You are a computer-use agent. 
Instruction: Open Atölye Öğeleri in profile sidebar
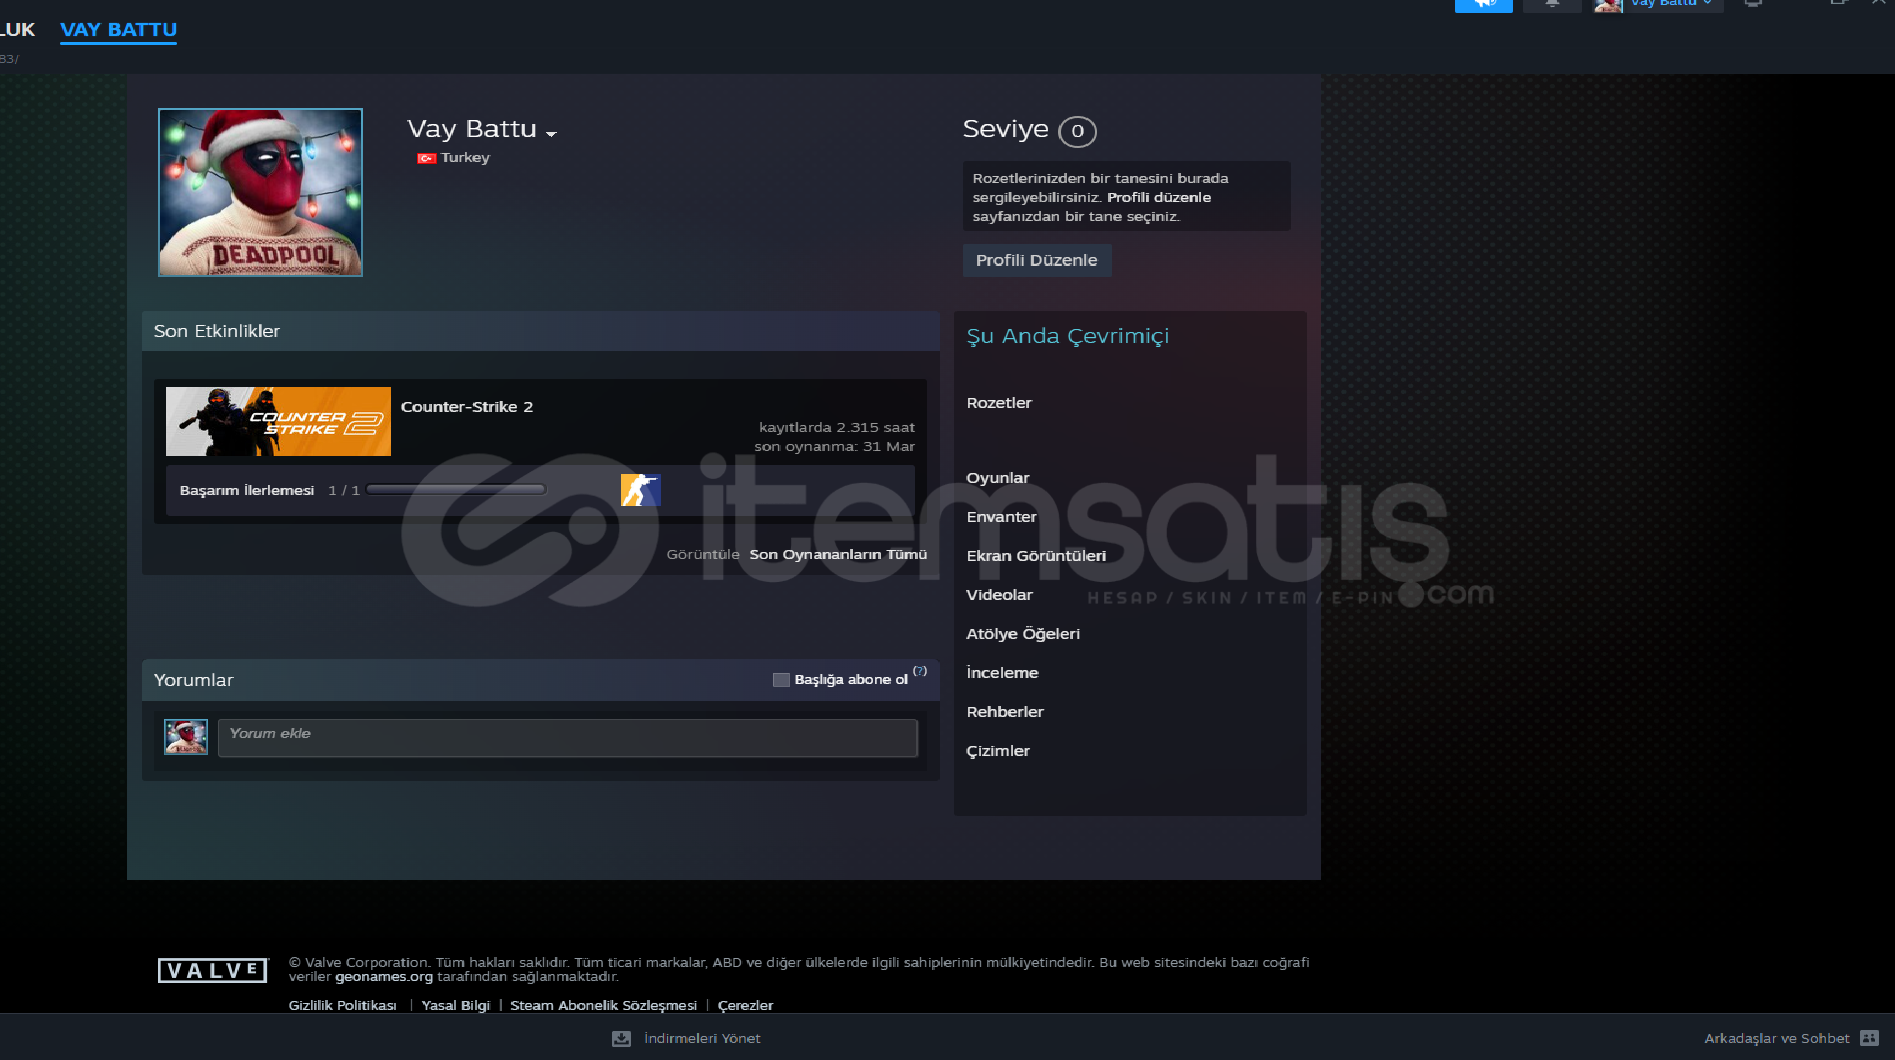point(1023,634)
